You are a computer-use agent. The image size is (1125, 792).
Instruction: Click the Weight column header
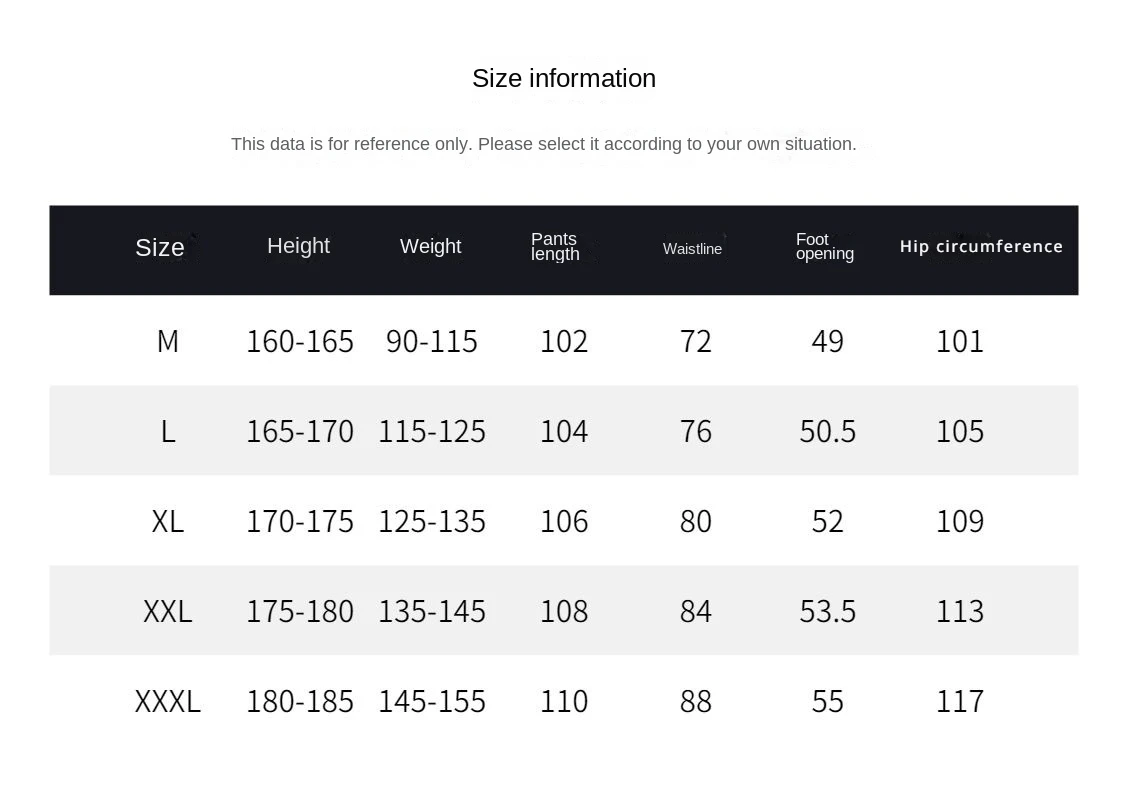pyautogui.click(x=430, y=246)
